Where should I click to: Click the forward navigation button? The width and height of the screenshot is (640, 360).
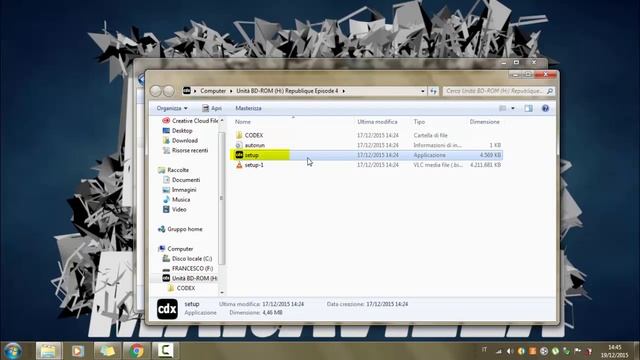pyautogui.click(x=169, y=91)
